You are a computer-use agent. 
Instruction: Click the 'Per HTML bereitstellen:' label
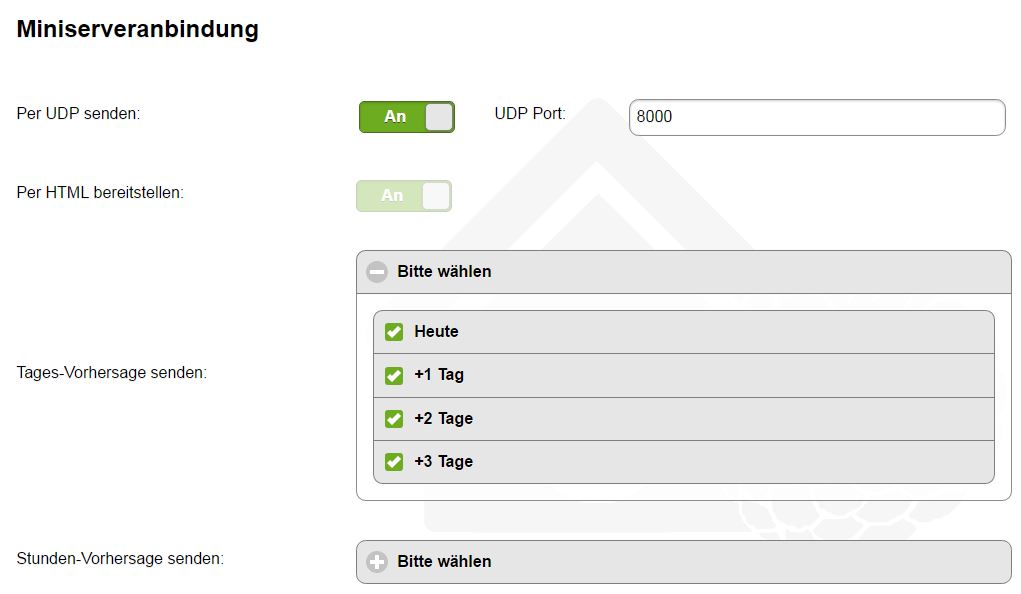(x=100, y=193)
